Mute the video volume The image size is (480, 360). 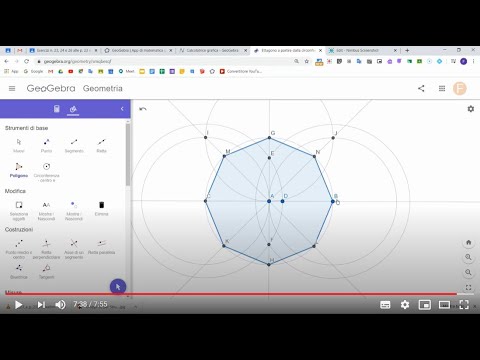tap(60, 305)
